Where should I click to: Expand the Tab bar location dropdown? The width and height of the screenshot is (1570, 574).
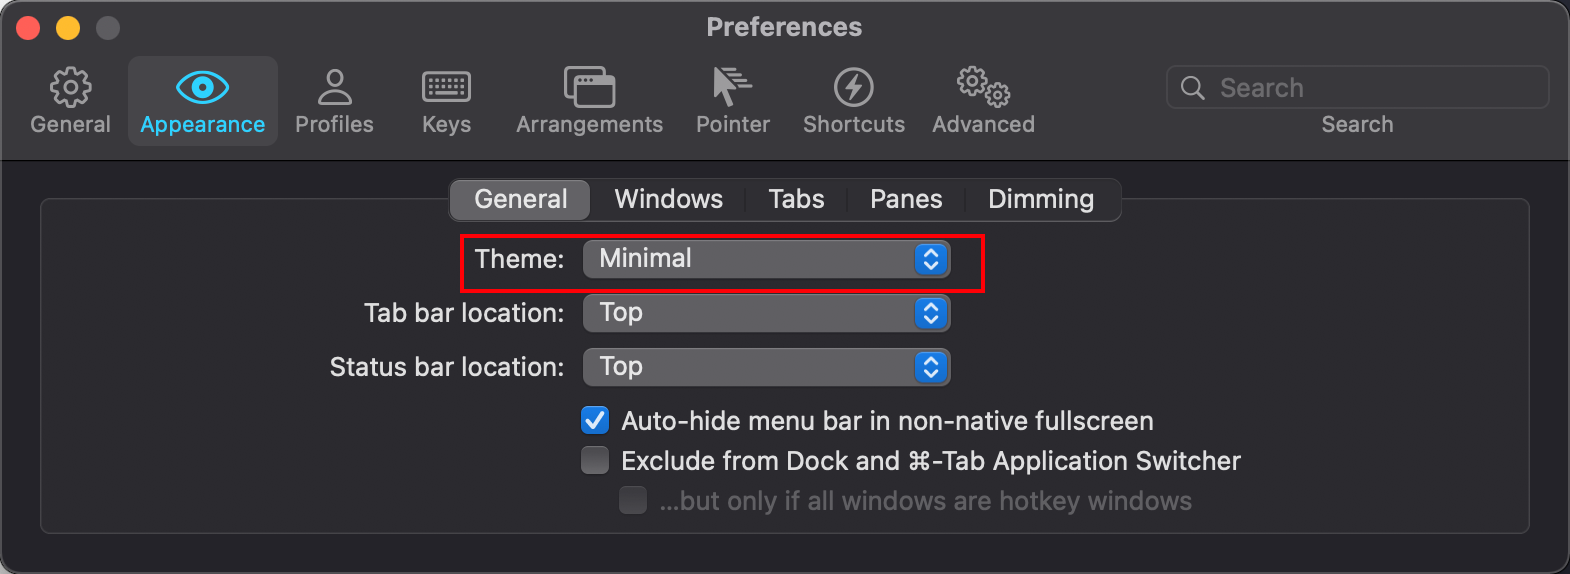coord(766,313)
